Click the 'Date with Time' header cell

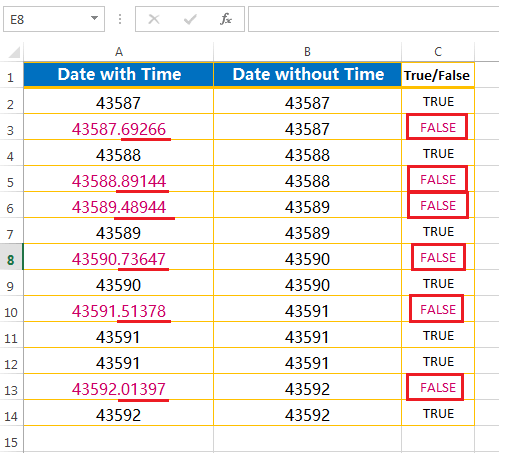(119, 75)
